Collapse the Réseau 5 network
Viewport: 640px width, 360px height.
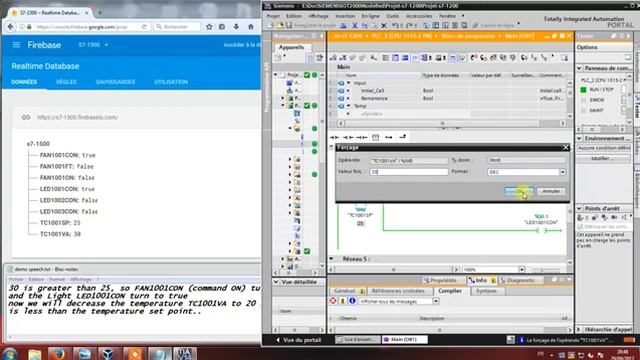pos(331,259)
